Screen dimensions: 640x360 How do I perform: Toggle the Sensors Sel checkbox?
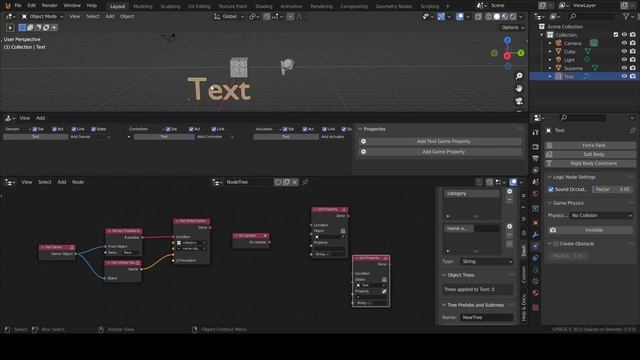tap(35, 129)
